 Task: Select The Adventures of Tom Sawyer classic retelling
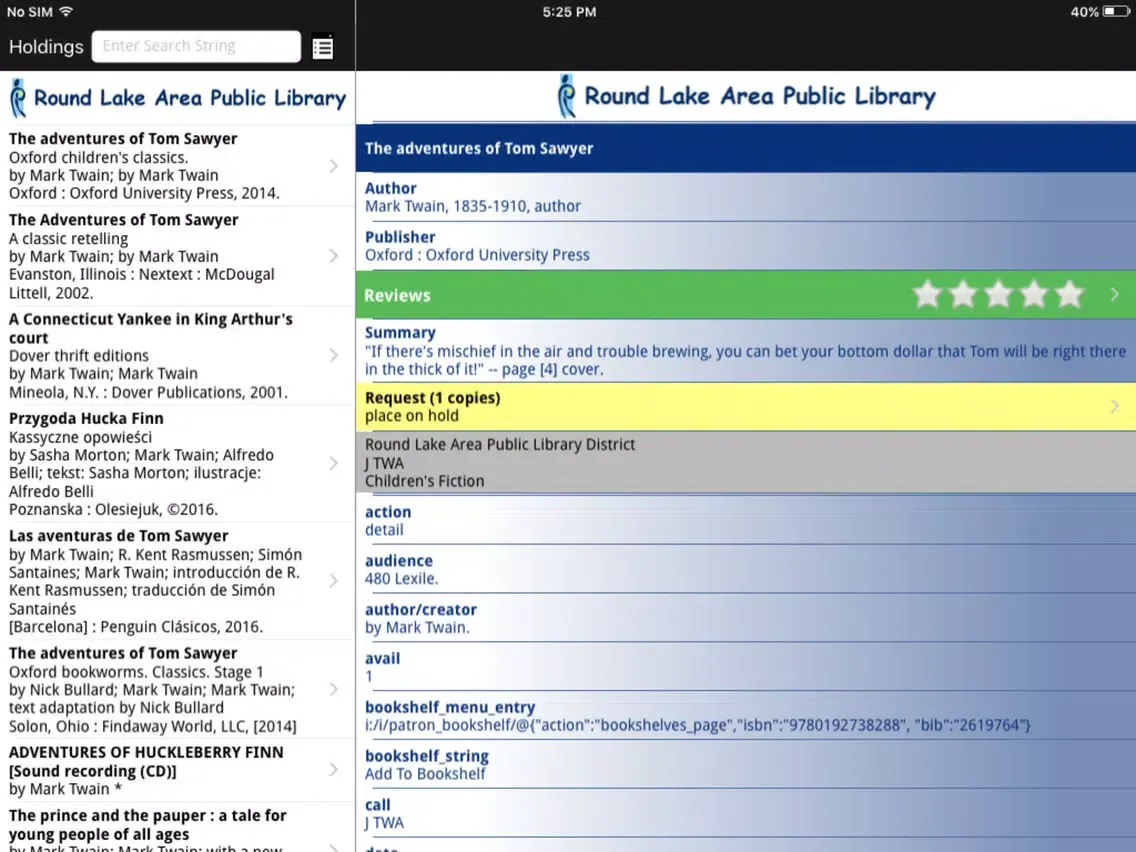[178, 256]
